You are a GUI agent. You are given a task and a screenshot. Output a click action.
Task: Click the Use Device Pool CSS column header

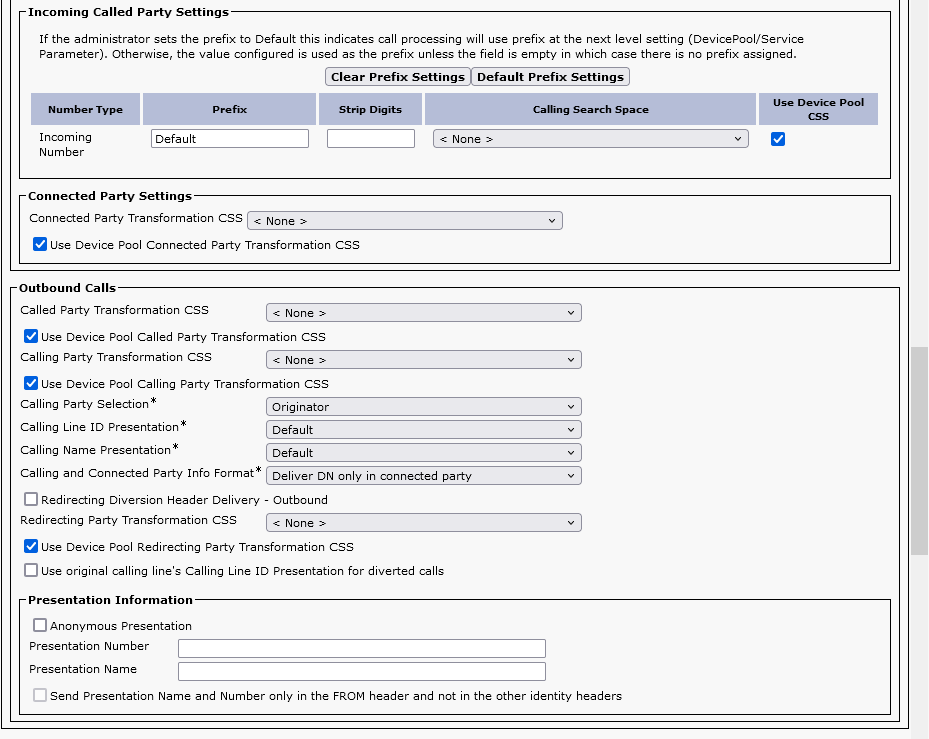click(818, 109)
